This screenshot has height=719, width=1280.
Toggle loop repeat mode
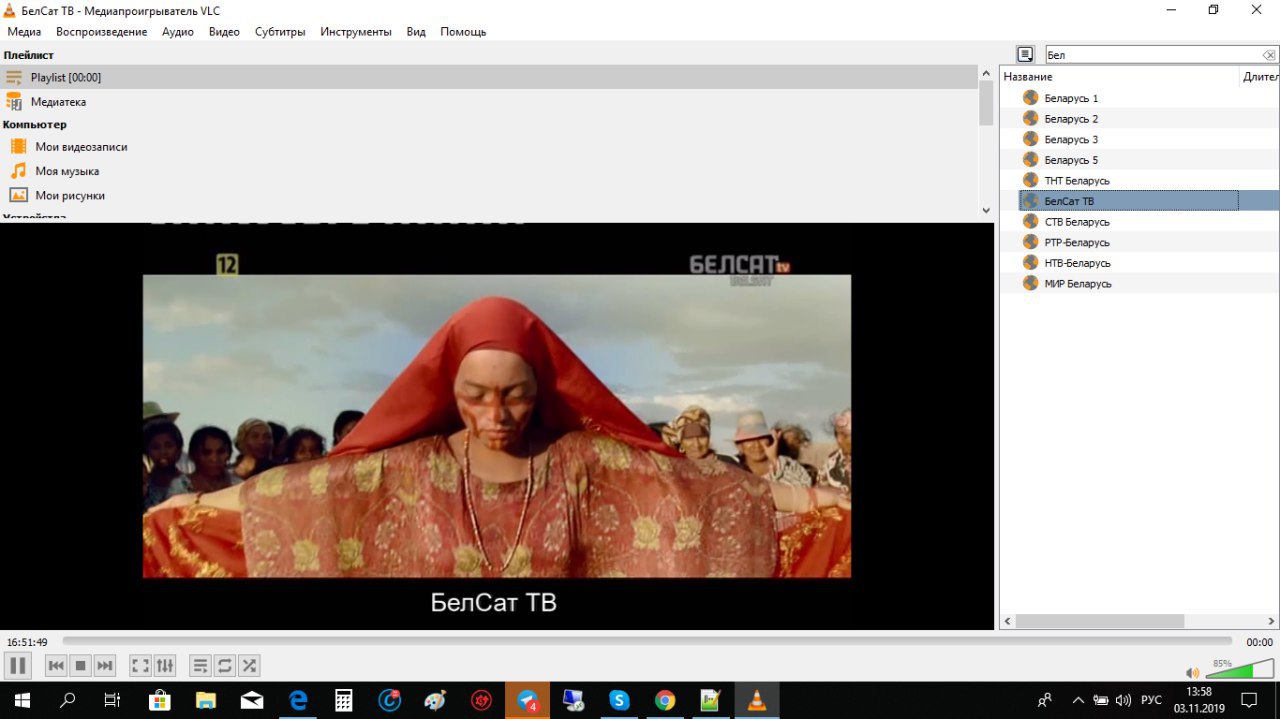pos(225,665)
